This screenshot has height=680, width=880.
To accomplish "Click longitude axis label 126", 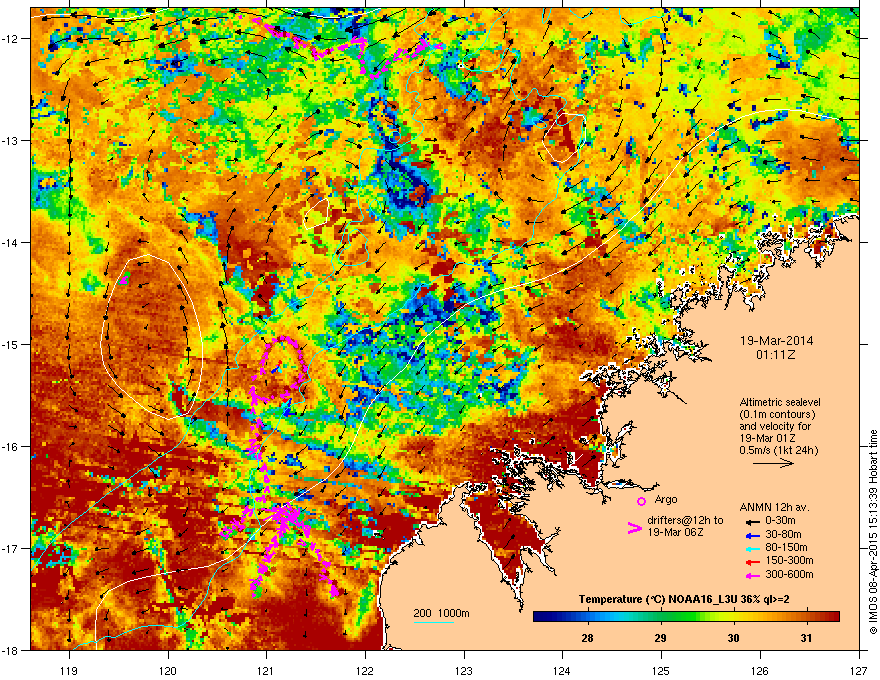I will tap(760, 670).
